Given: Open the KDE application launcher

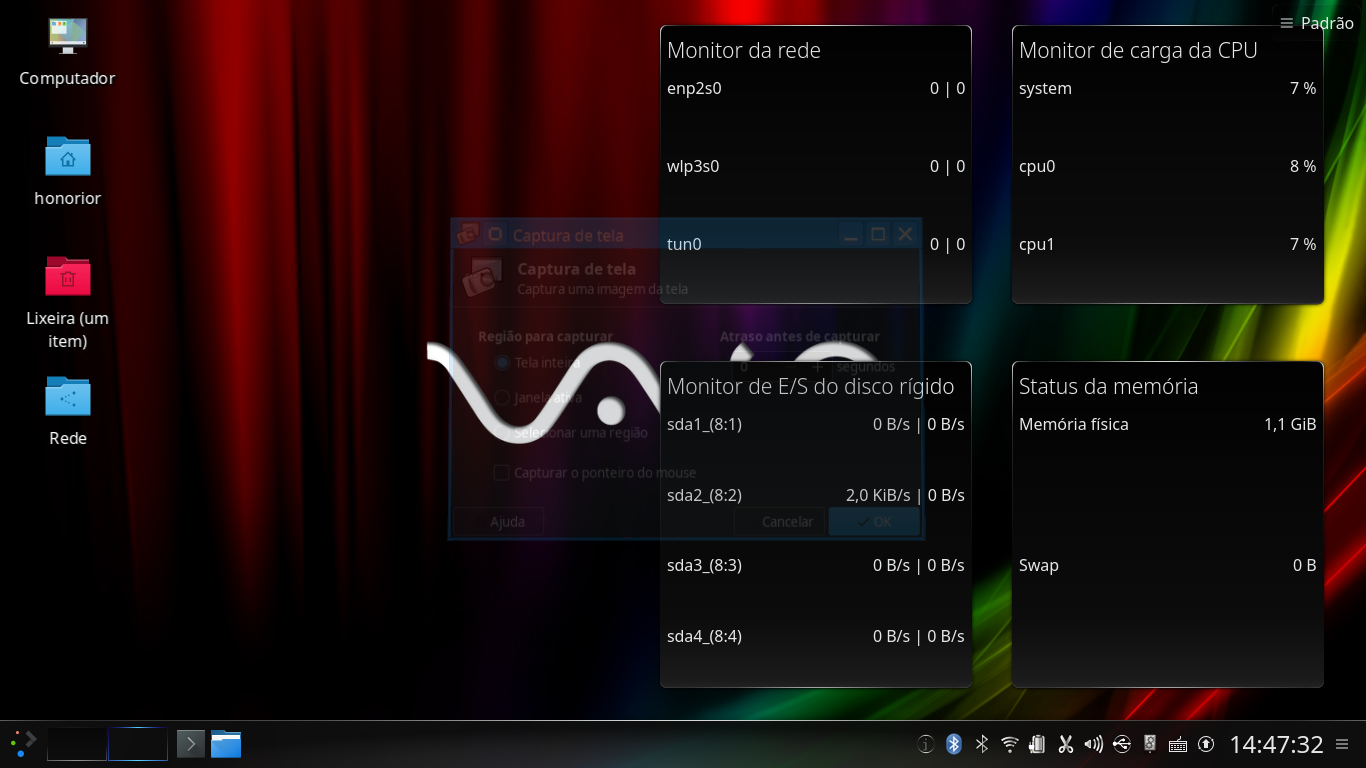Looking at the screenshot, I should (x=23, y=744).
